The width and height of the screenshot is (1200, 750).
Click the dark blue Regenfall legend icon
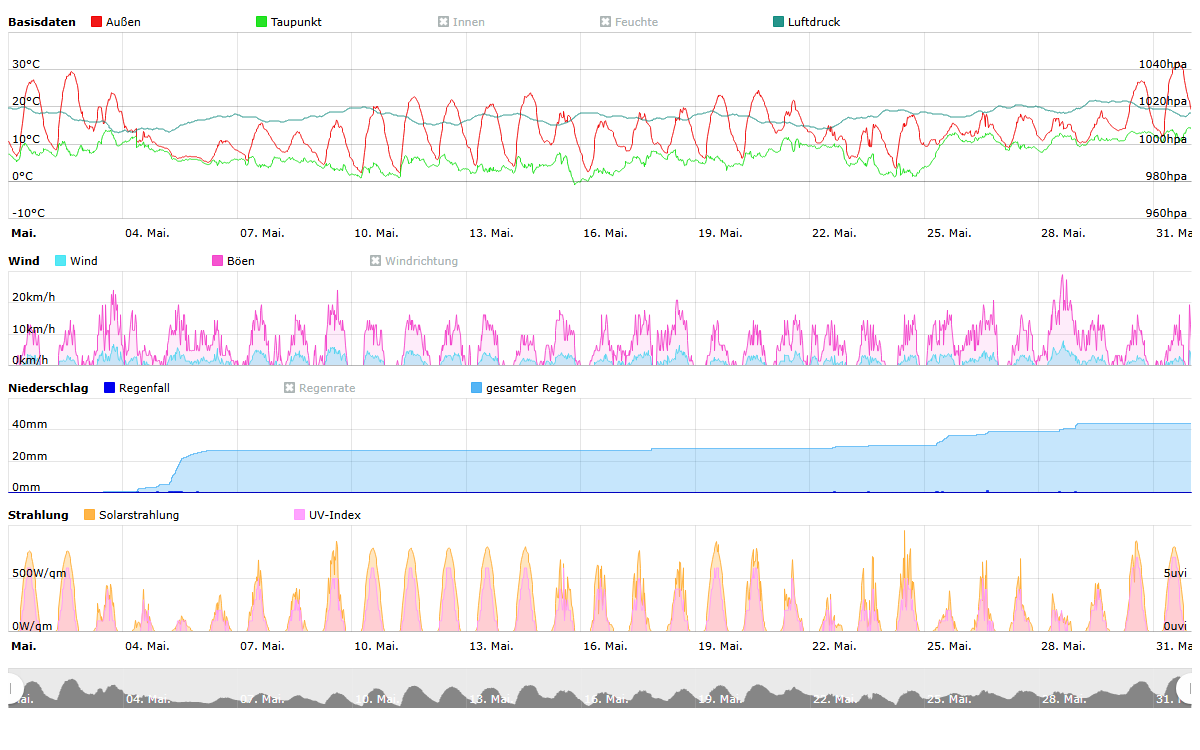point(110,388)
